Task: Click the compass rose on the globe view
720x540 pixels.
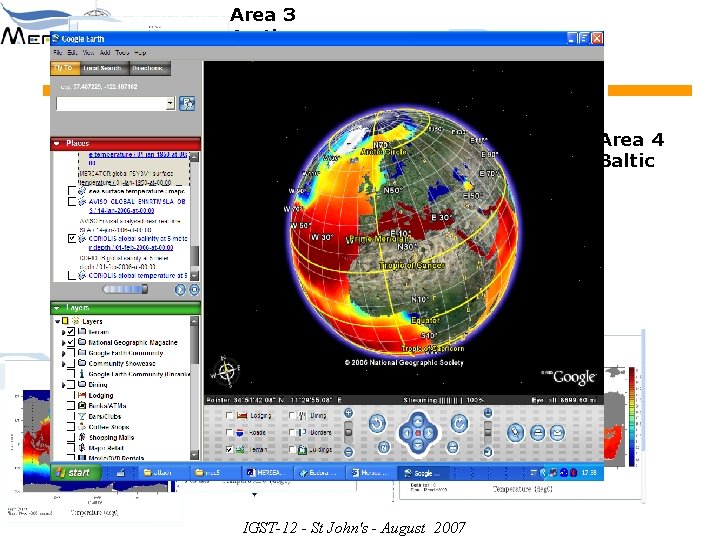Action: click(x=225, y=370)
